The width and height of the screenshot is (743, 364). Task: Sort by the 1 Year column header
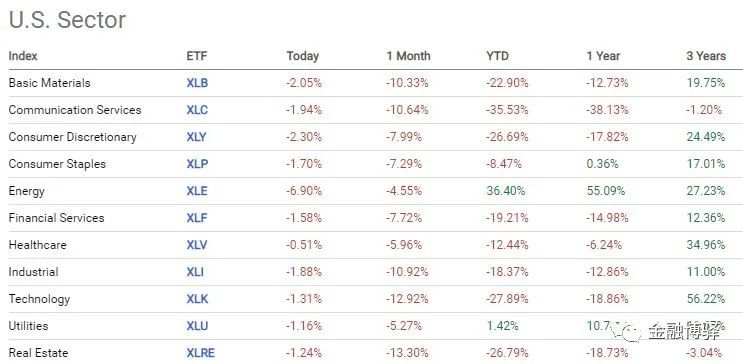coord(603,56)
